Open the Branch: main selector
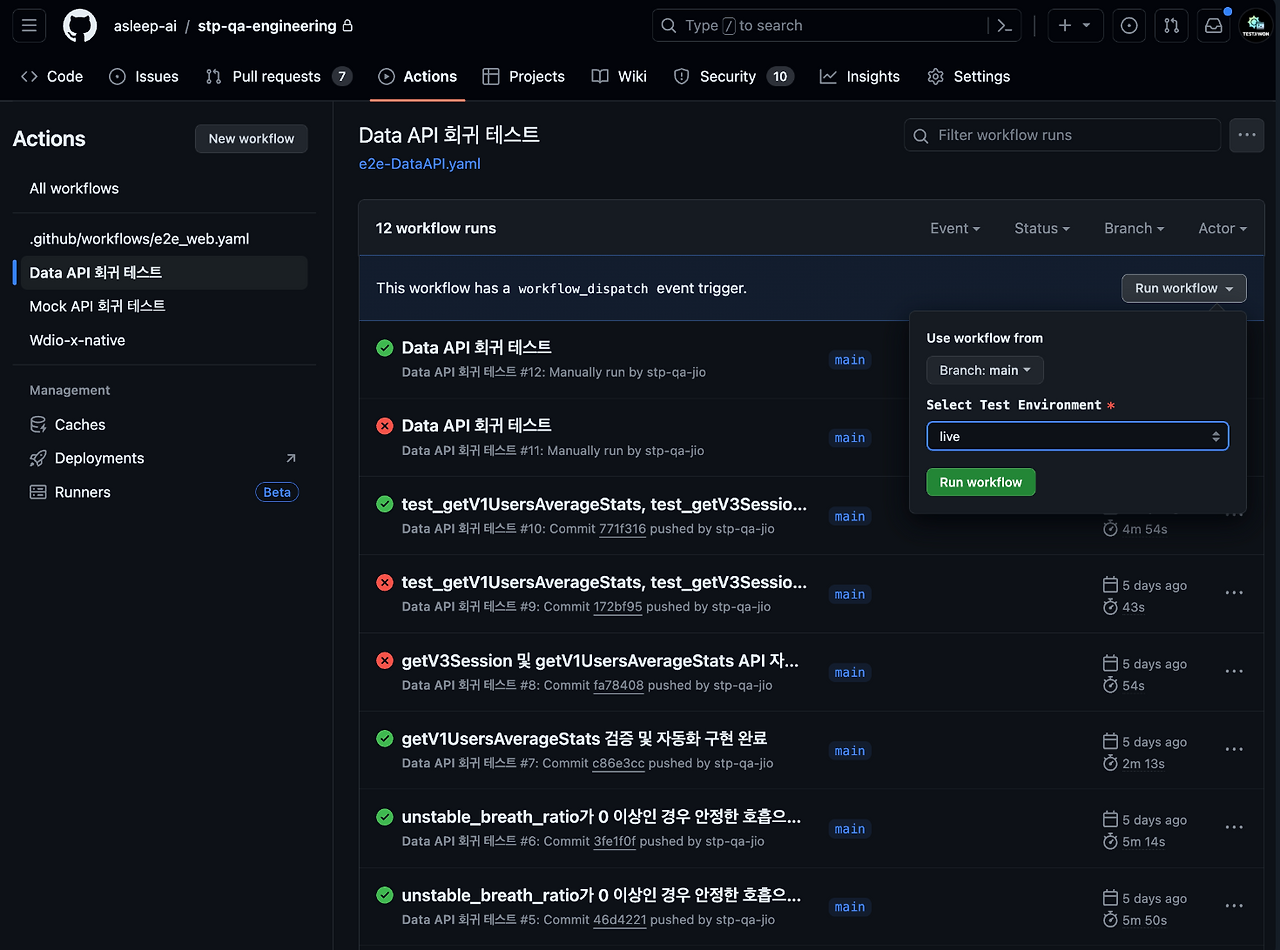 985,370
